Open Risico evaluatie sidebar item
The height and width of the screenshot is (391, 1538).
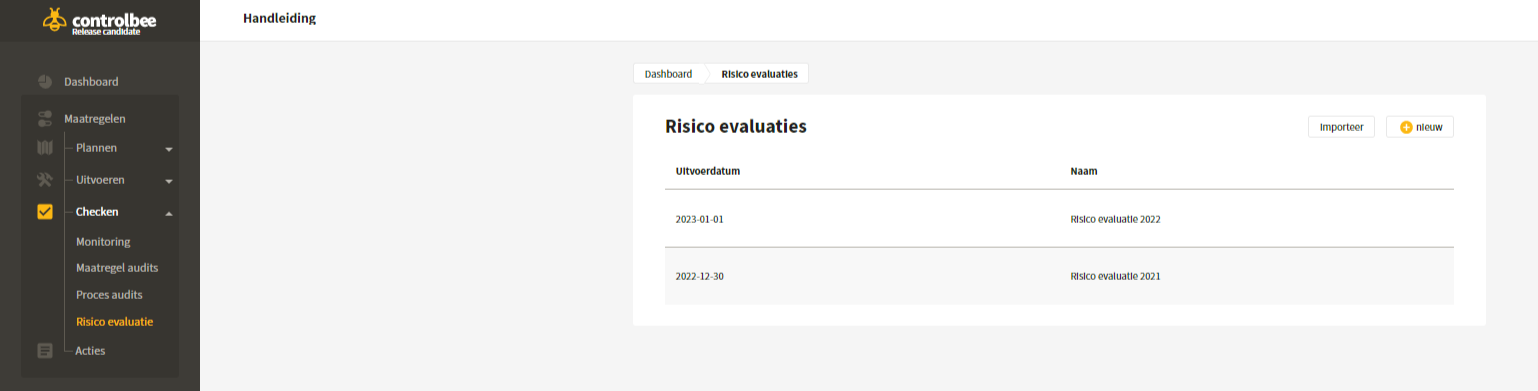[114, 322]
